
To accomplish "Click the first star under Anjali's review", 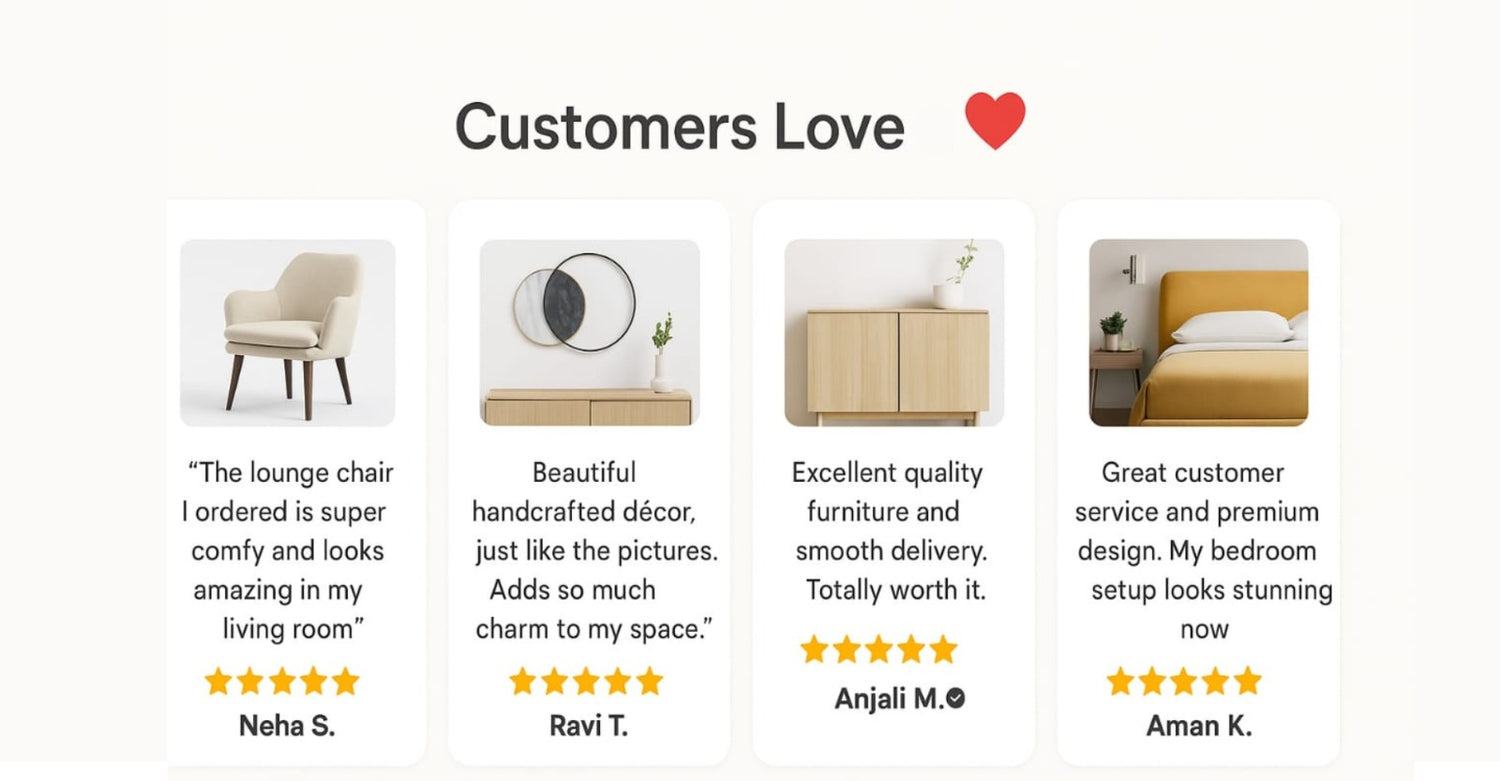I will (815, 650).
